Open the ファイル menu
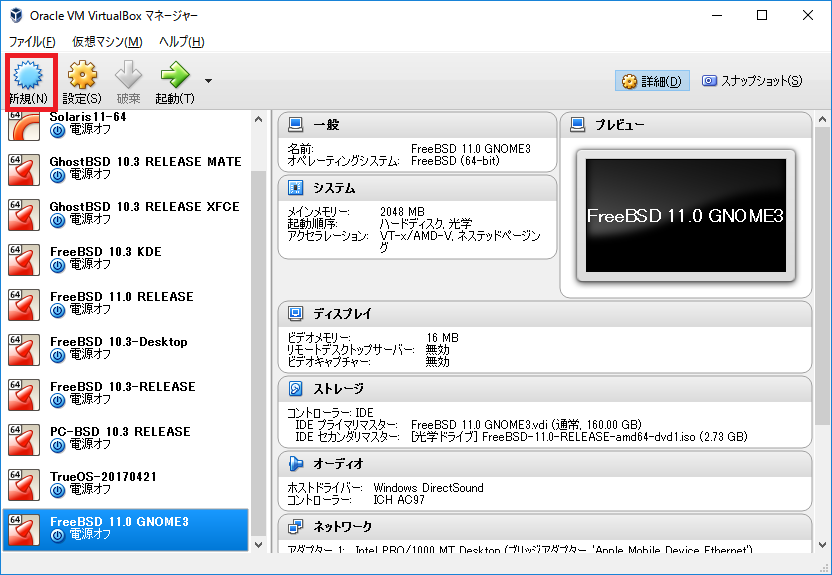The image size is (832, 575). 32,41
